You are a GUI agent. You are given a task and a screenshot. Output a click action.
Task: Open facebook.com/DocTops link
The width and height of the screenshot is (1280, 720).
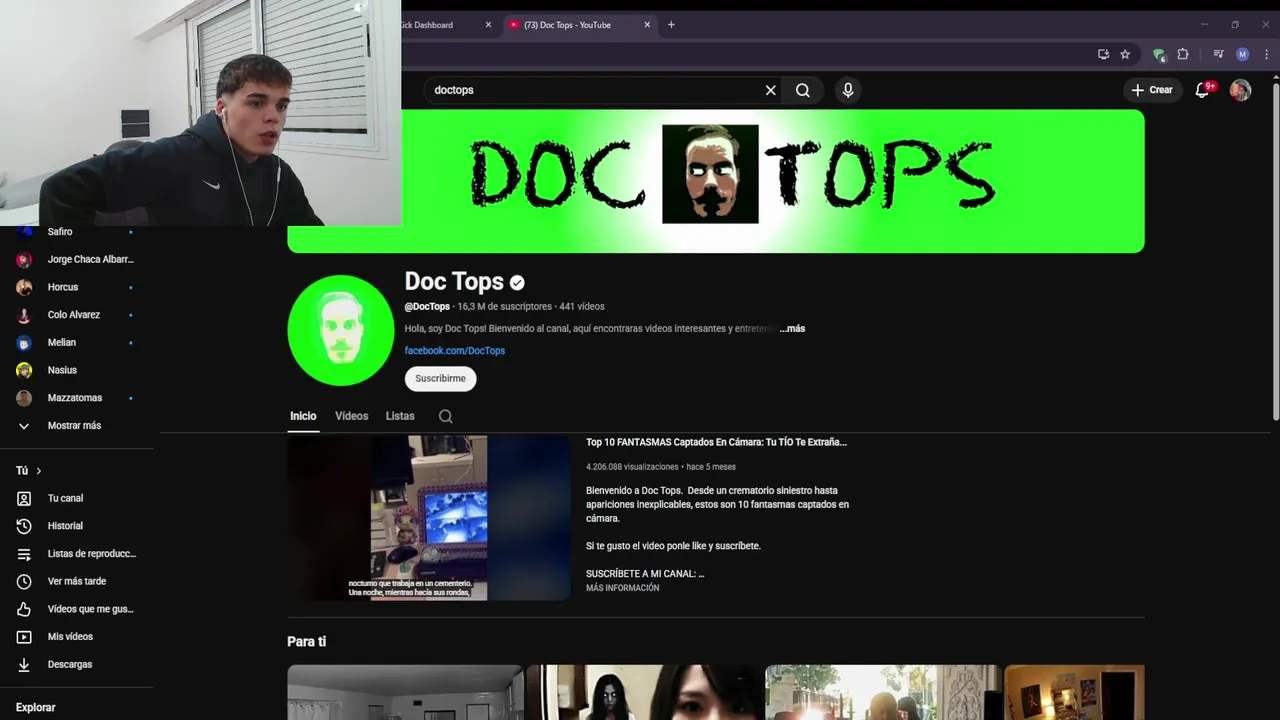(x=454, y=350)
